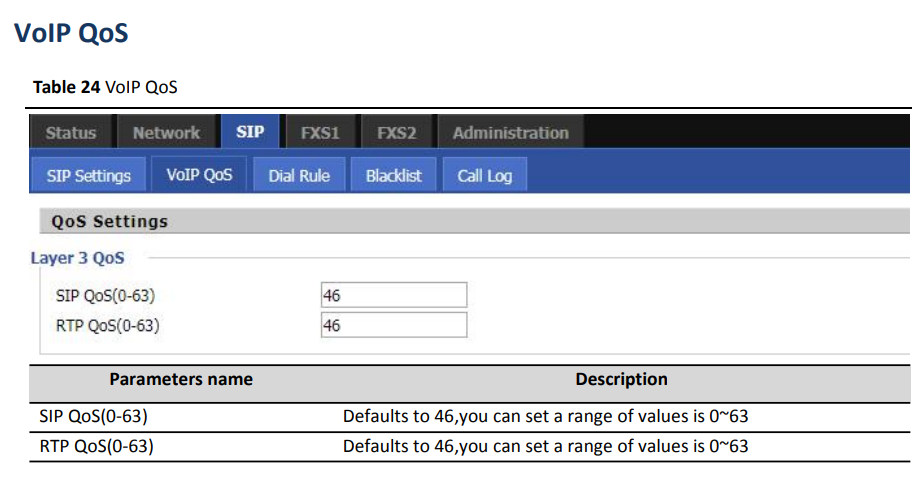Open the FXS2 tab
The image size is (915, 484).
pos(396,132)
